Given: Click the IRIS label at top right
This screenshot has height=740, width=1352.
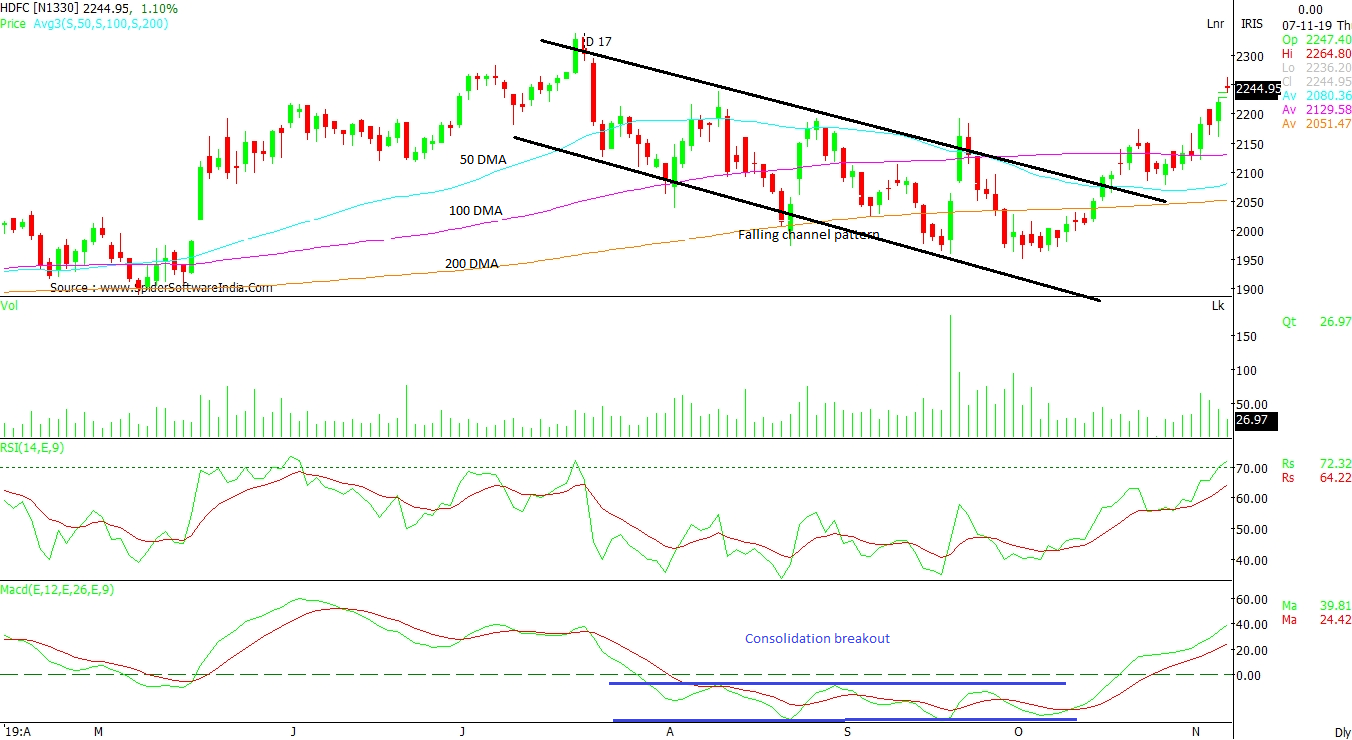Looking at the screenshot, I should tap(1252, 23).
